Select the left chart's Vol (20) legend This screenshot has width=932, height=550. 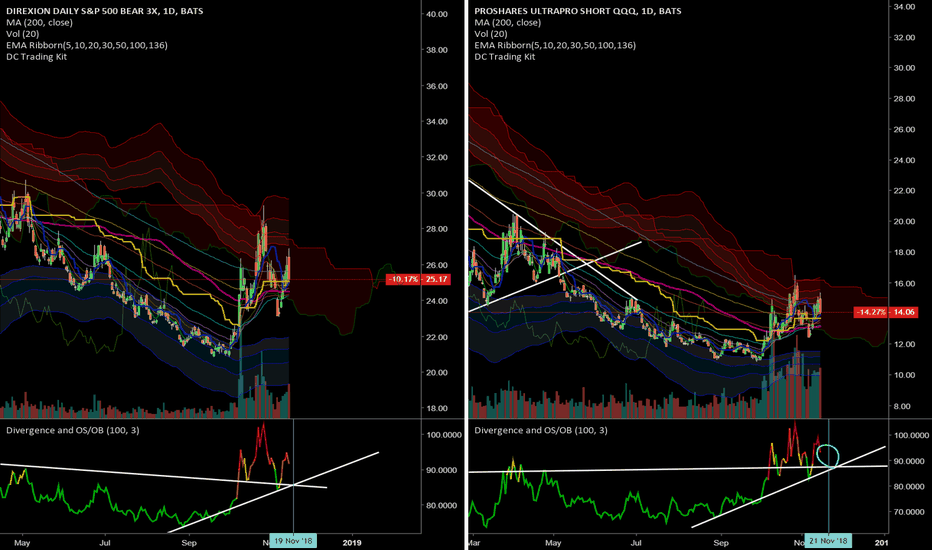click(23, 34)
